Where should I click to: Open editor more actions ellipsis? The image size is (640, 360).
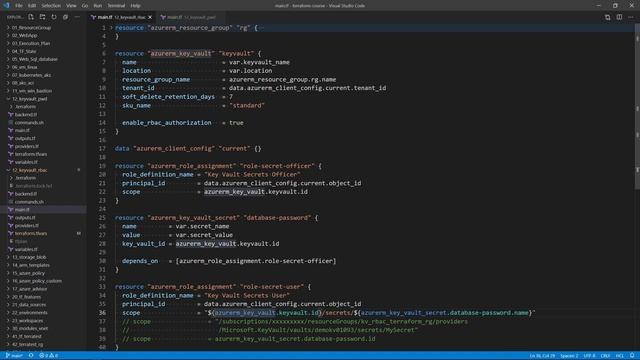631,17
